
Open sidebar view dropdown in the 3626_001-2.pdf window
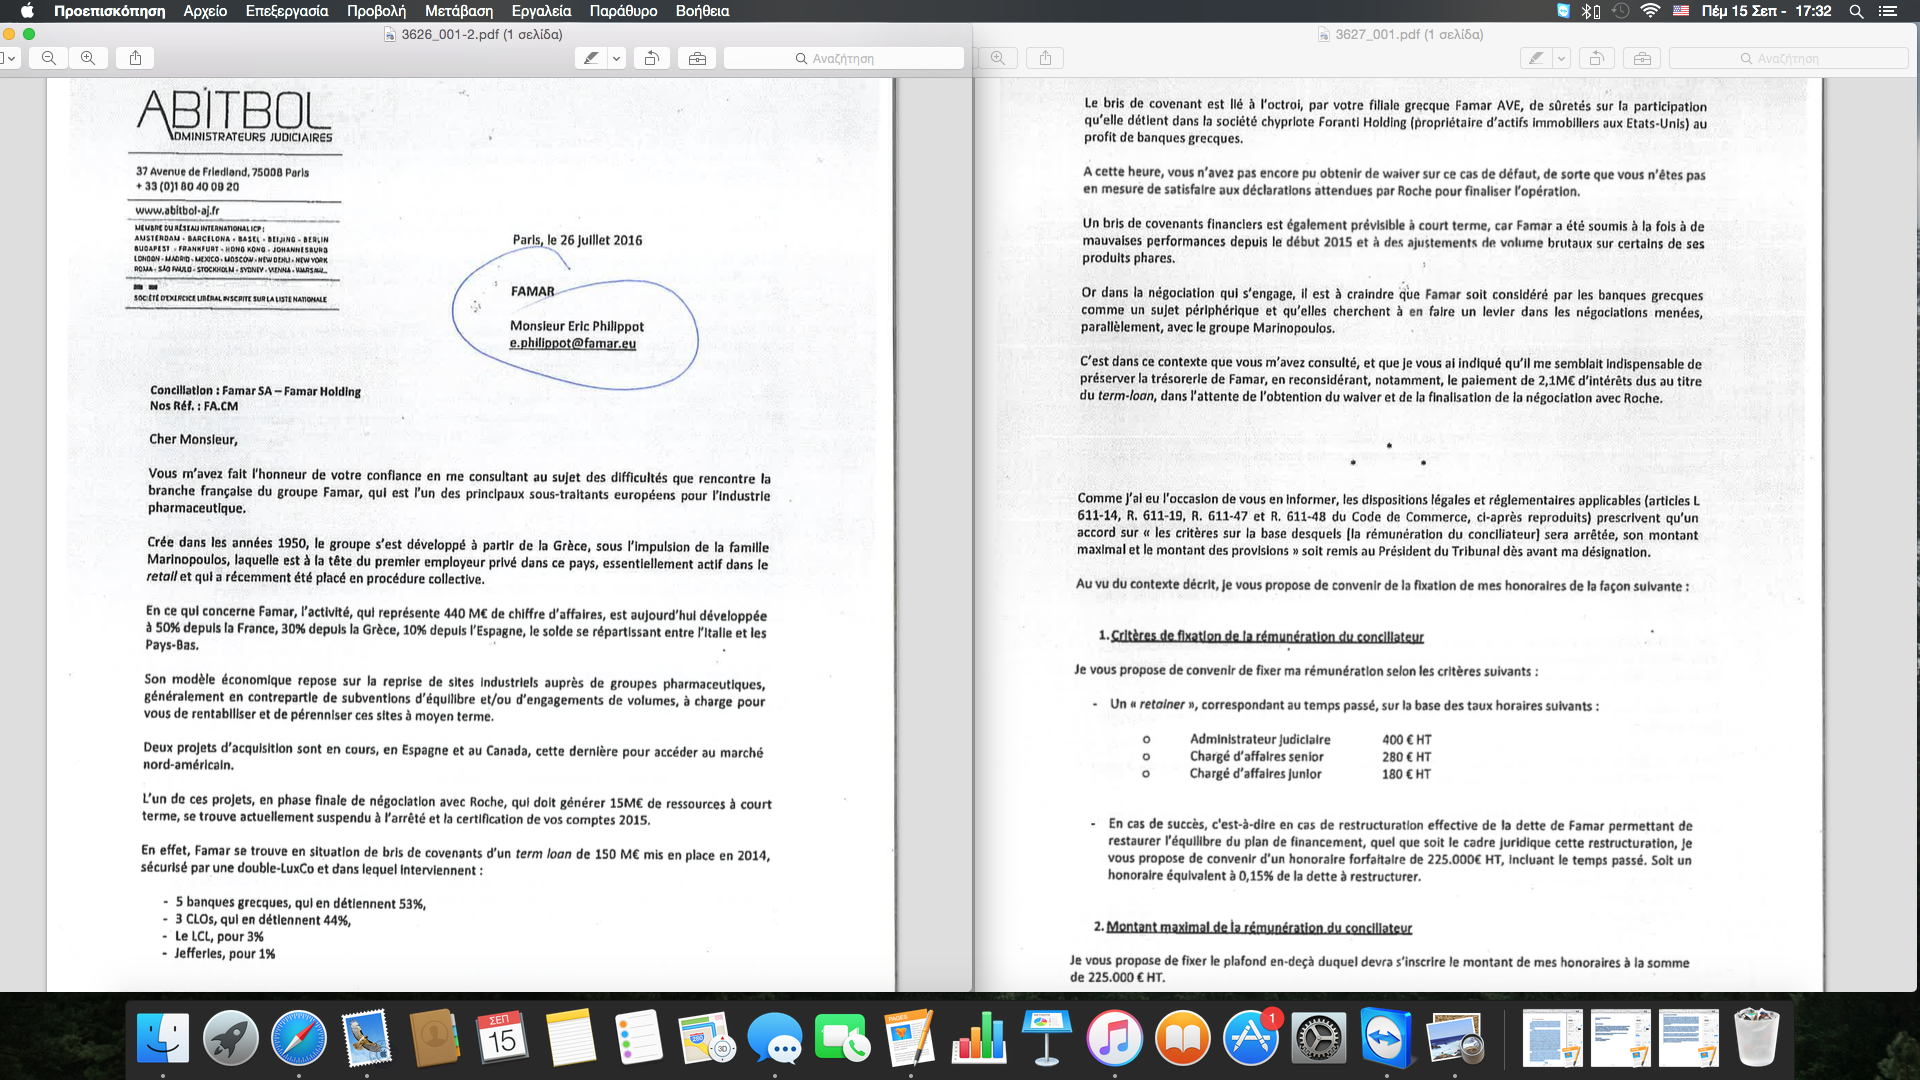point(9,58)
